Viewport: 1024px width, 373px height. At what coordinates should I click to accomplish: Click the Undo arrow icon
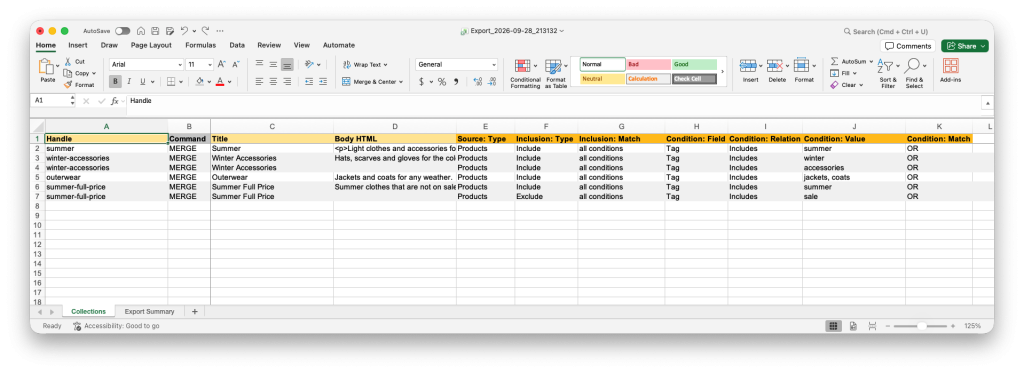184,31
